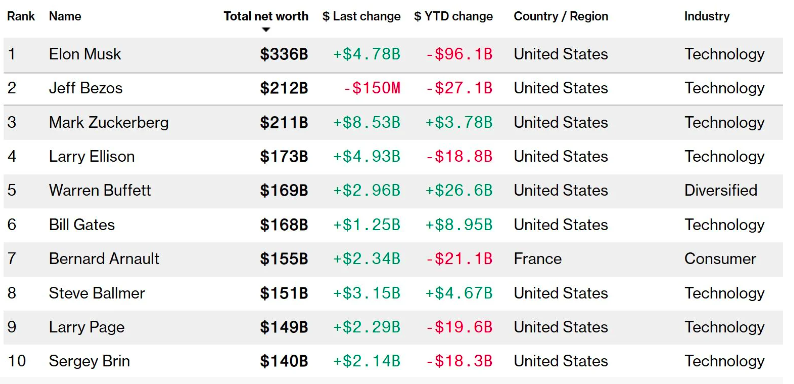
Task: Click Diversified industry for Warren Buffett
Action: pyautogui.click(x=721, y=190)
